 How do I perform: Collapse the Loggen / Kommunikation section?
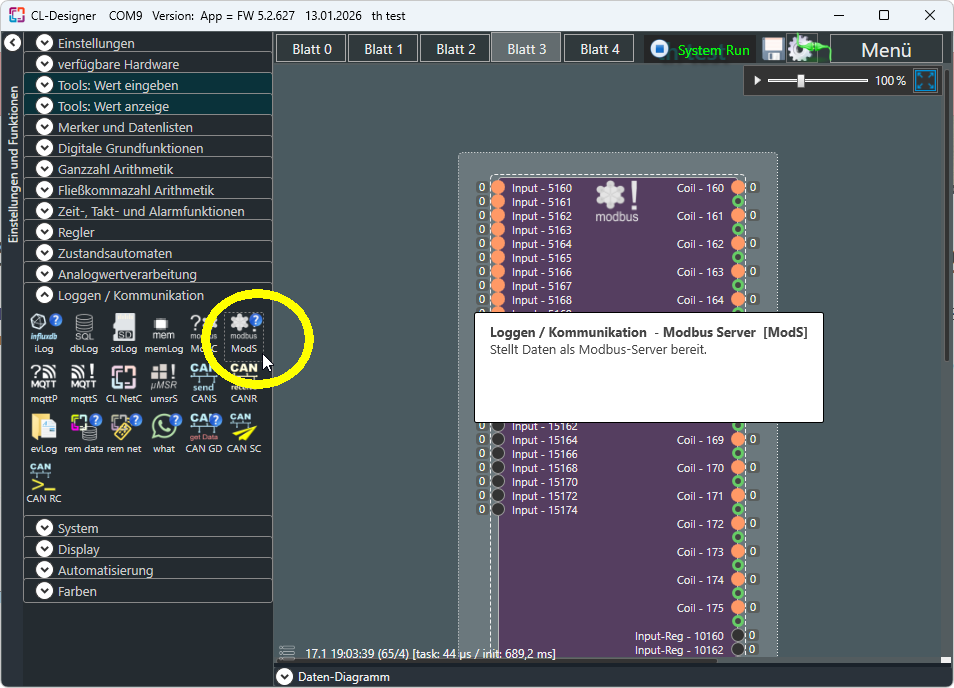tap(44, 295)
